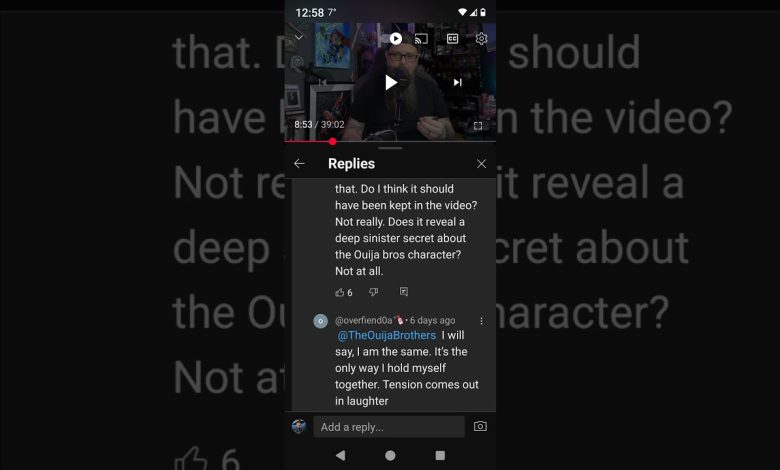Close the Replies panel

(481, 164)
